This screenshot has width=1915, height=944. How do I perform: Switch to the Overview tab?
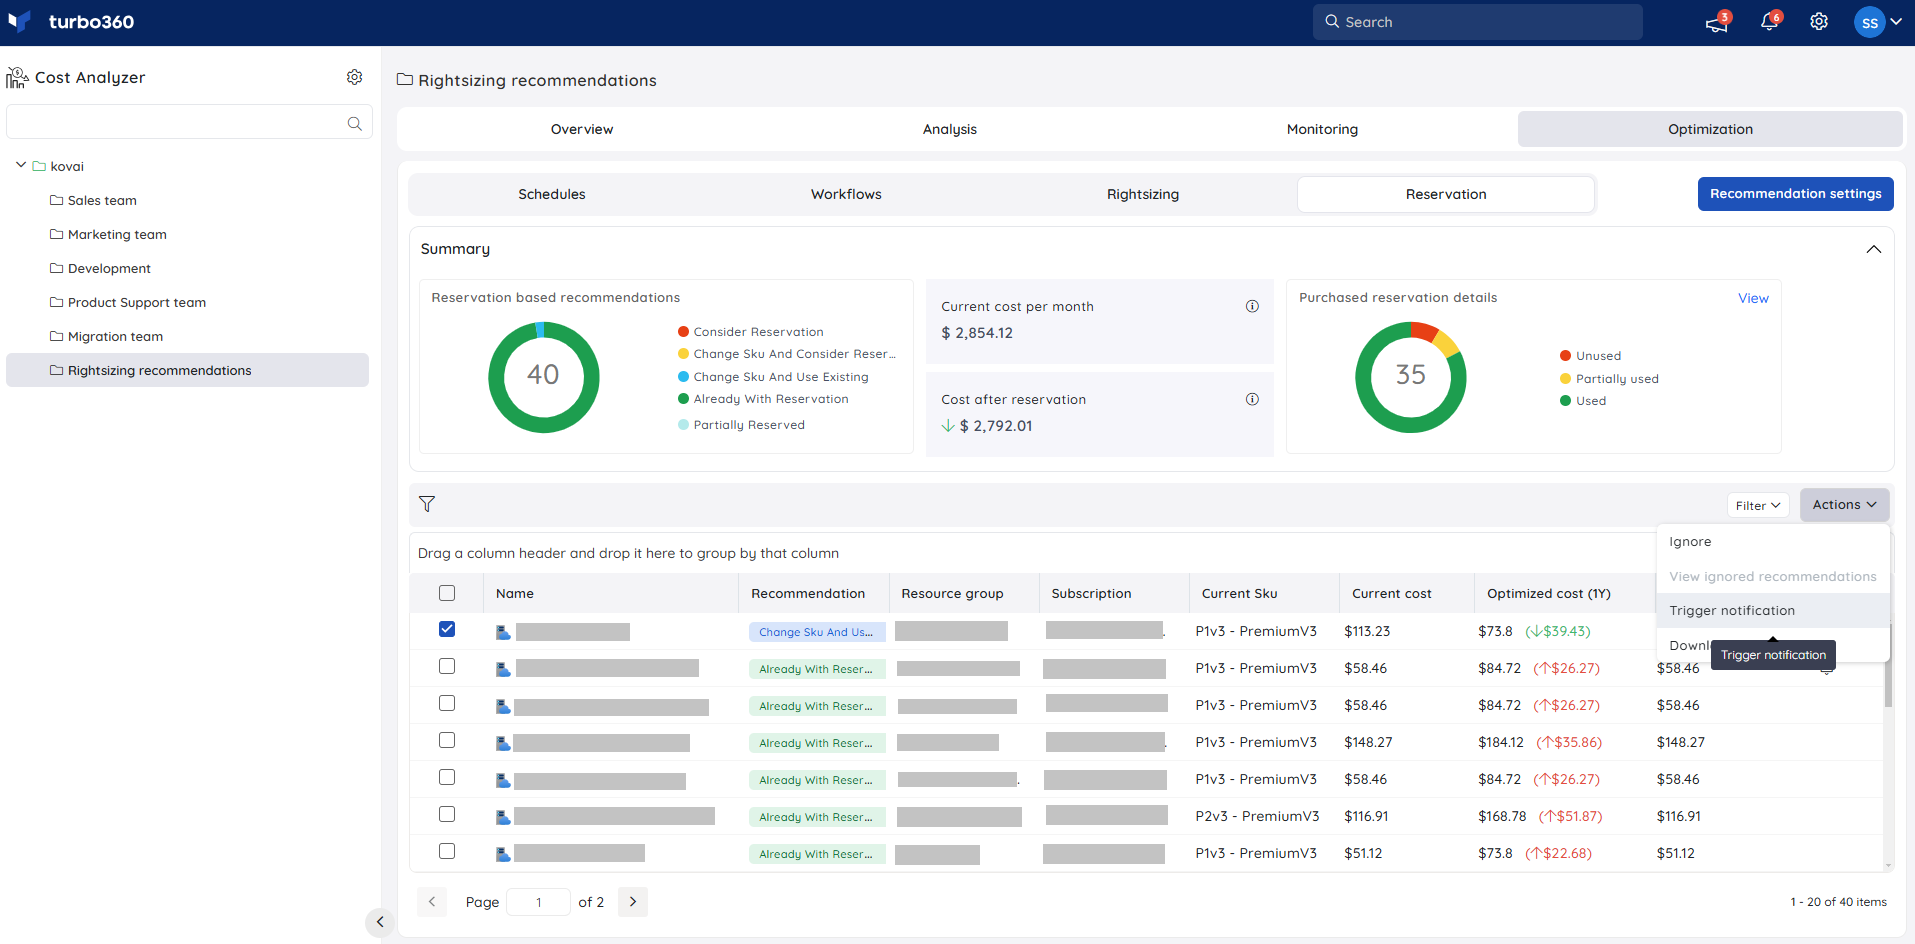582,129
